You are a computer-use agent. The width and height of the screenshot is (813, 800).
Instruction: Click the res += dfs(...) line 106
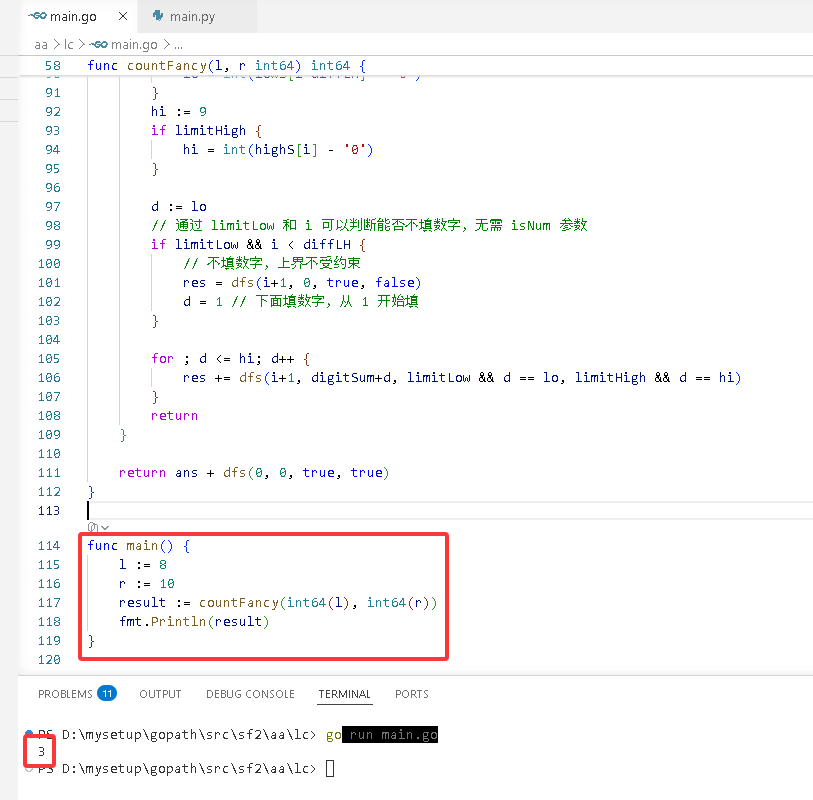point(461,377)
